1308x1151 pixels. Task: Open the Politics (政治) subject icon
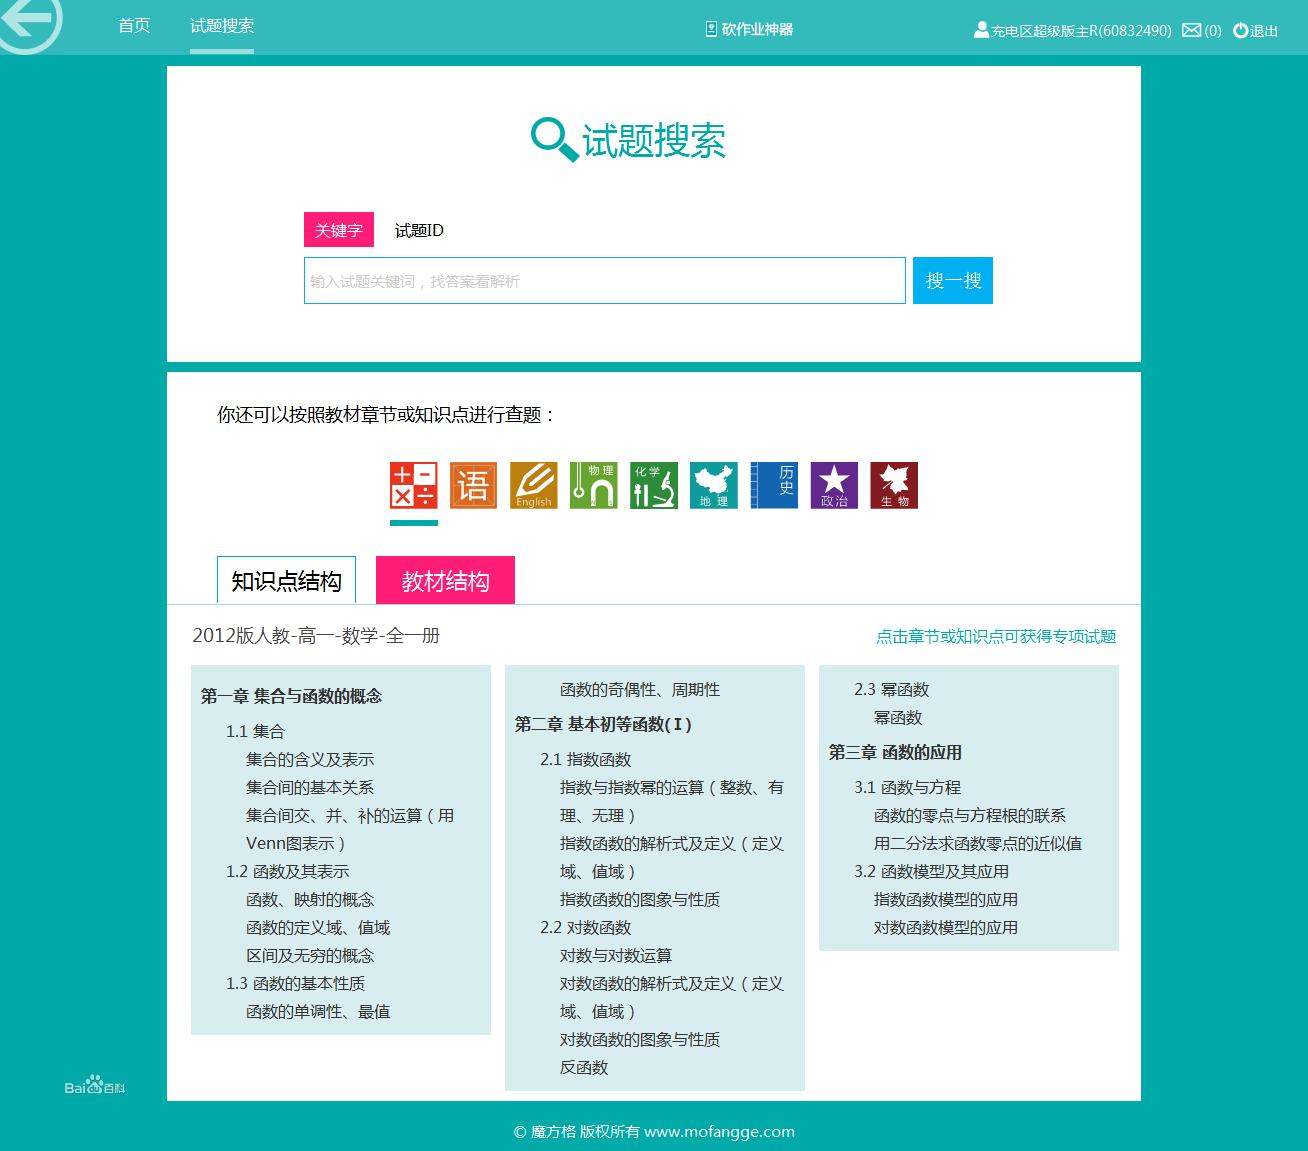point(834,485)
